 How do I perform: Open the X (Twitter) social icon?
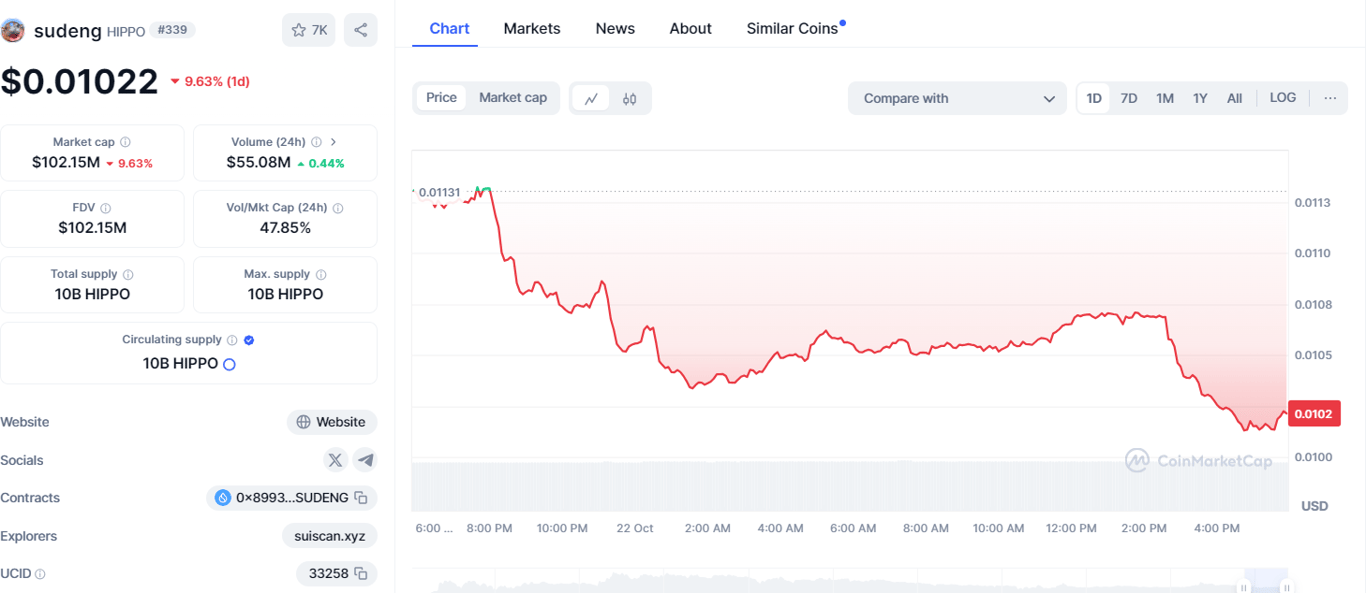click(335, 460)
